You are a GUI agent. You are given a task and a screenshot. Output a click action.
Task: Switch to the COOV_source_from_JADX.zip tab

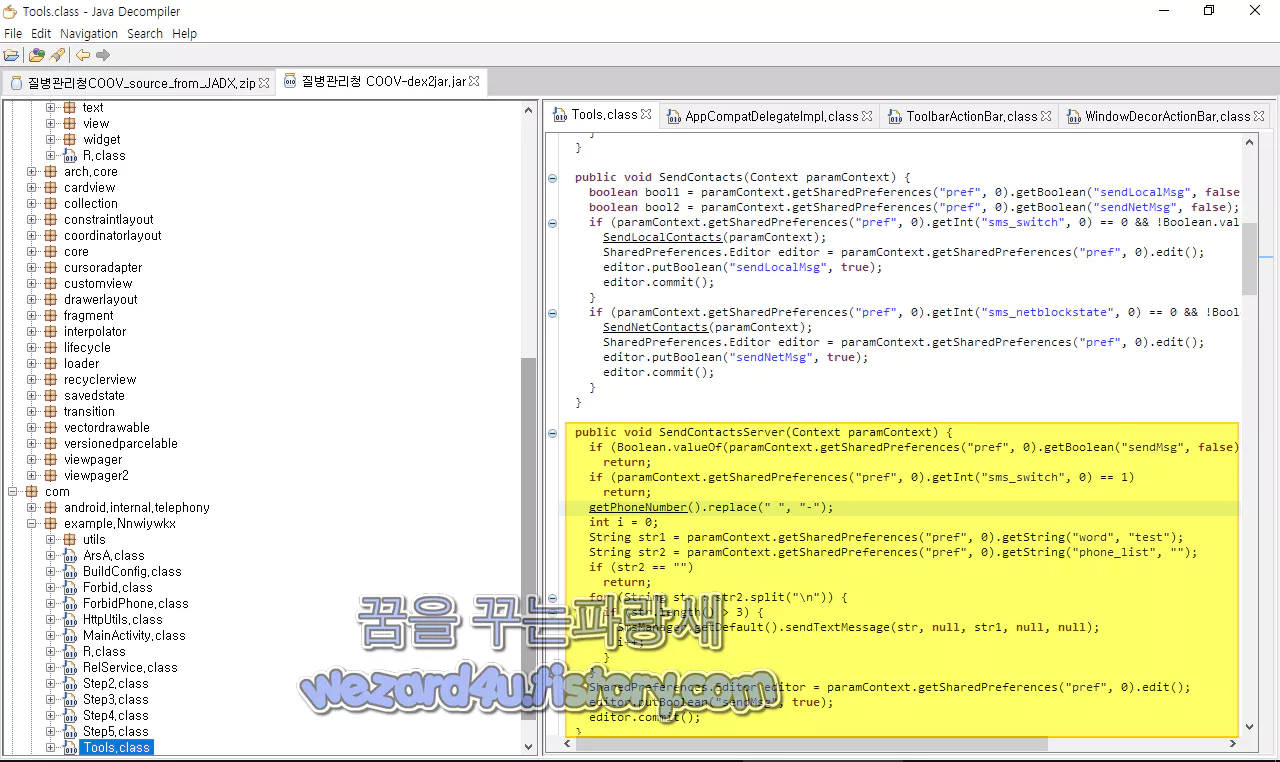click(140, 83)
